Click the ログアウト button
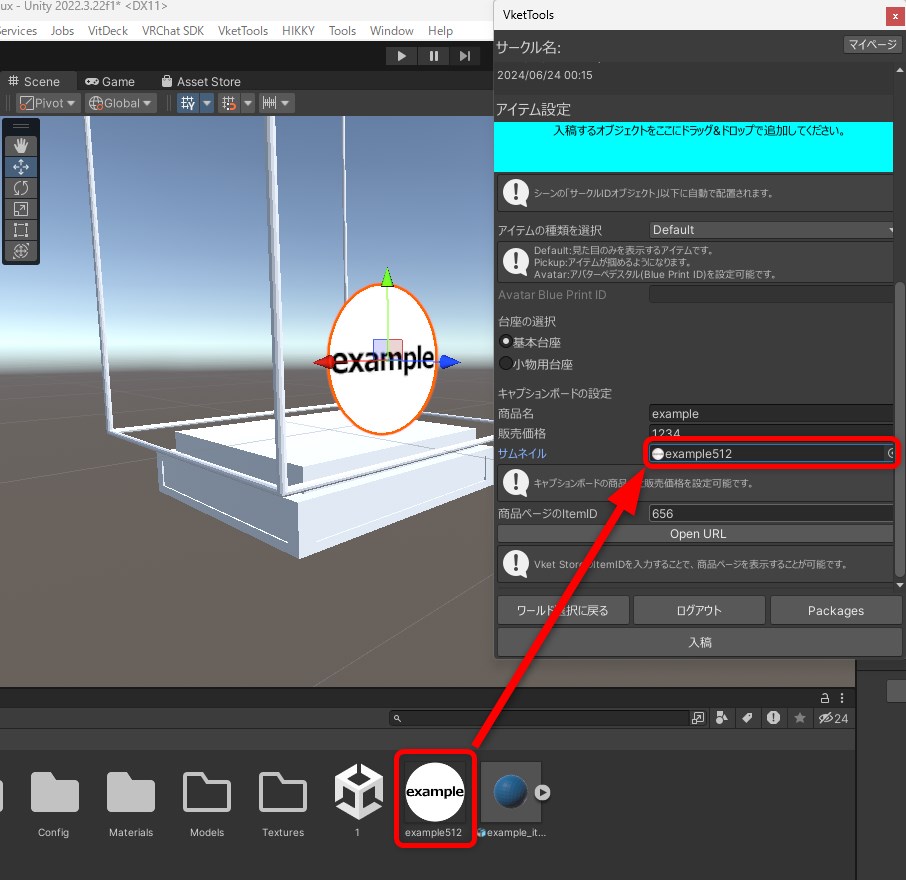This screenshot has height=880, width=906. [698, 610]
